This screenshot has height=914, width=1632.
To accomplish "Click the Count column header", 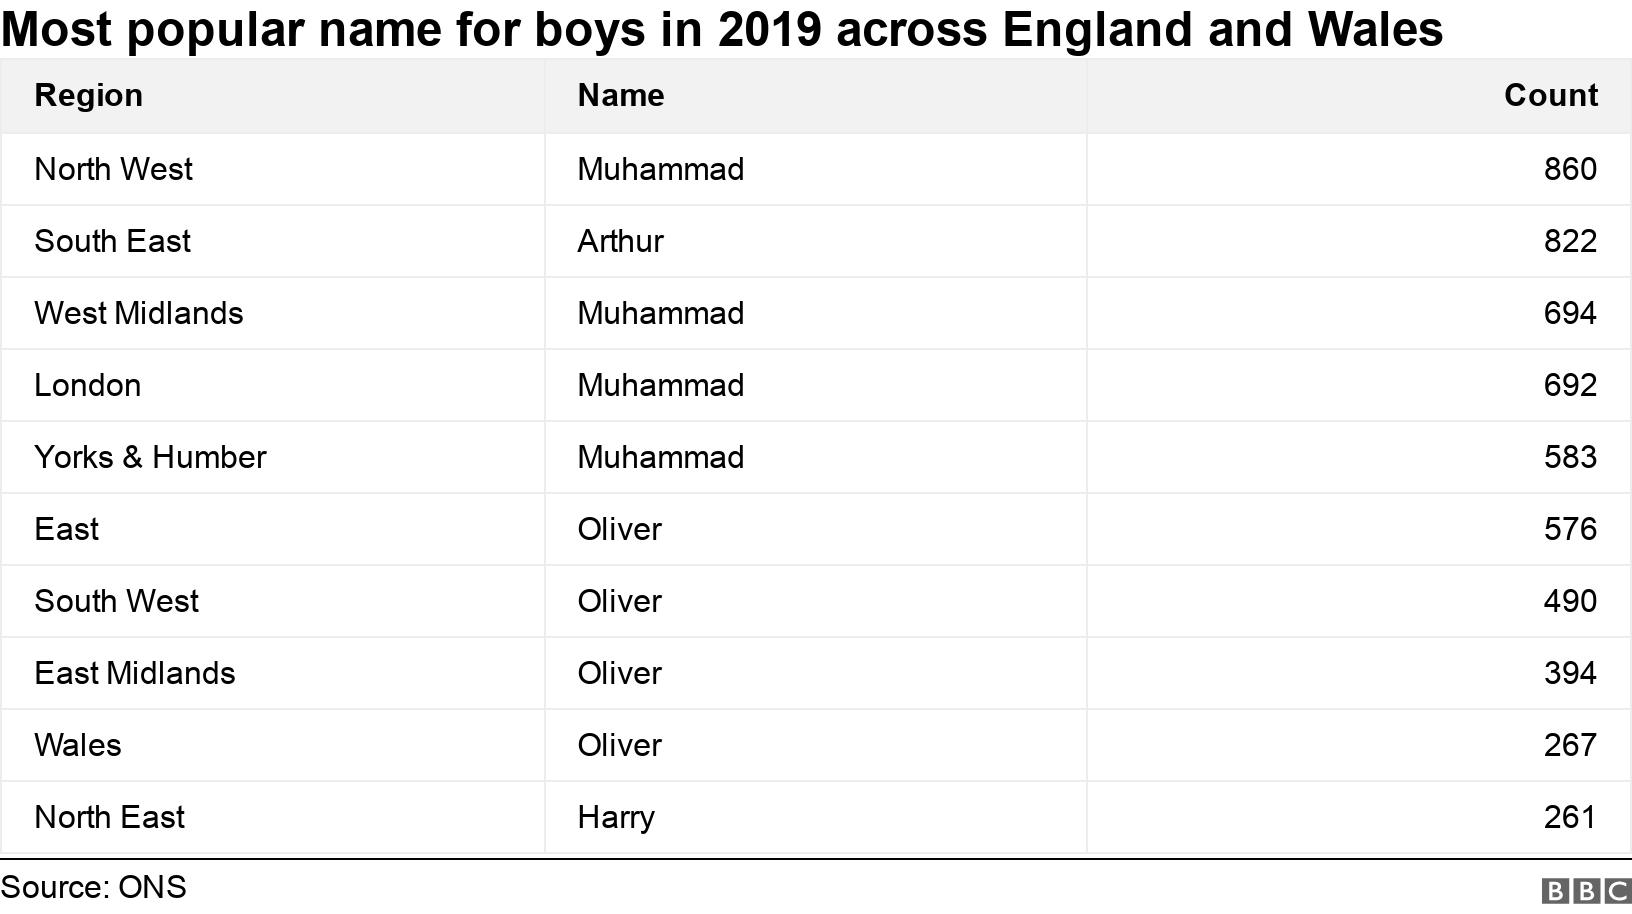I will (x=1550, y=95).
